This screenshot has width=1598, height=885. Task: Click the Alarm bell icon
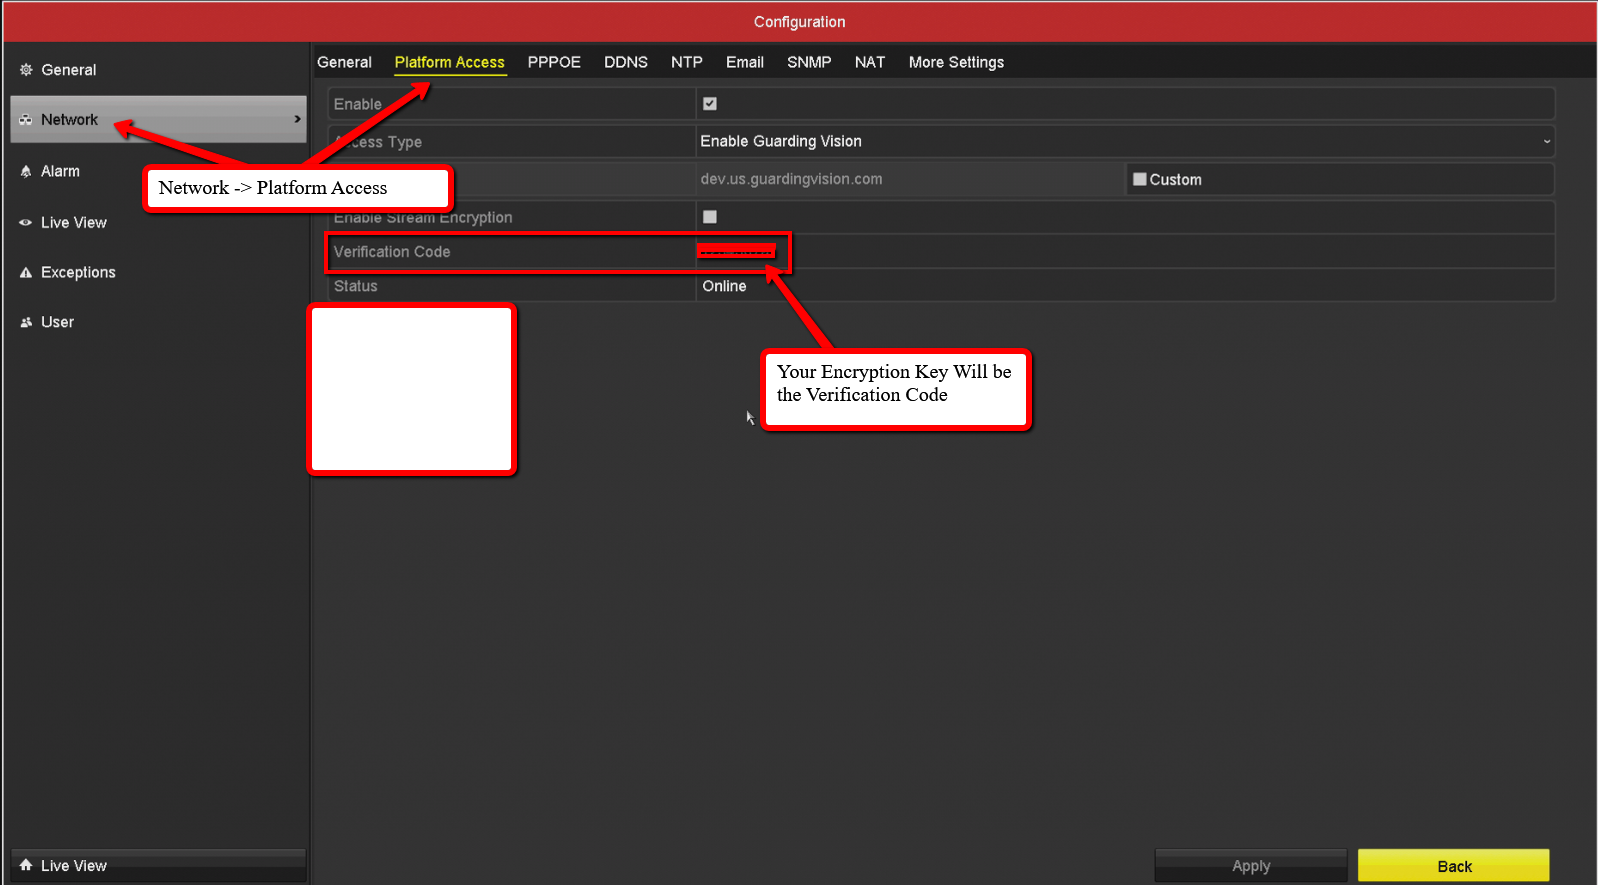26,172
